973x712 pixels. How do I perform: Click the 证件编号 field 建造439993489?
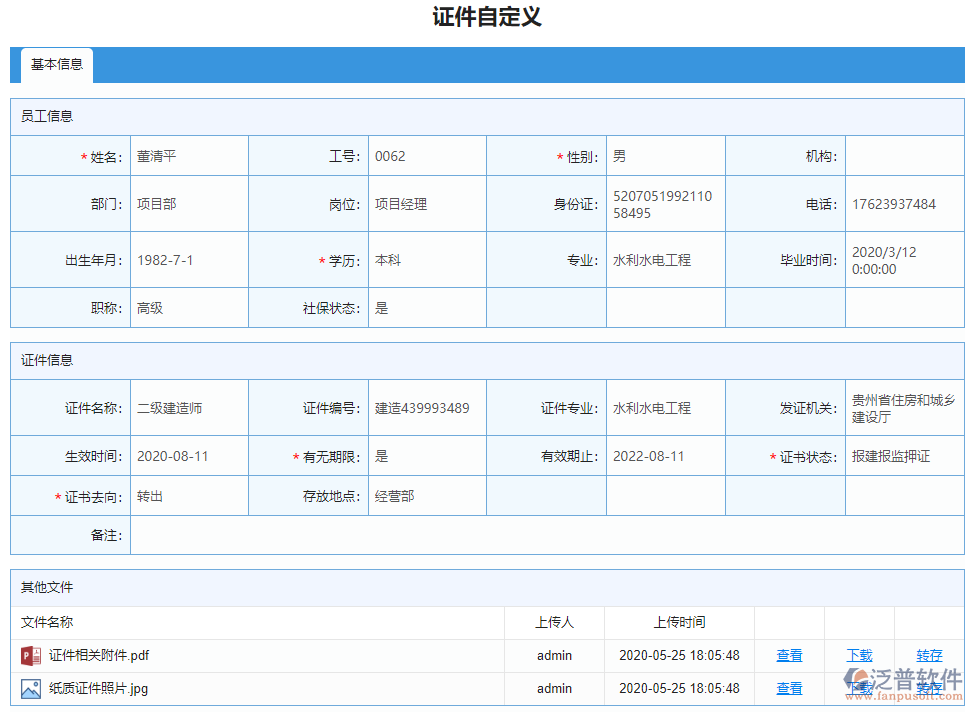427,408
